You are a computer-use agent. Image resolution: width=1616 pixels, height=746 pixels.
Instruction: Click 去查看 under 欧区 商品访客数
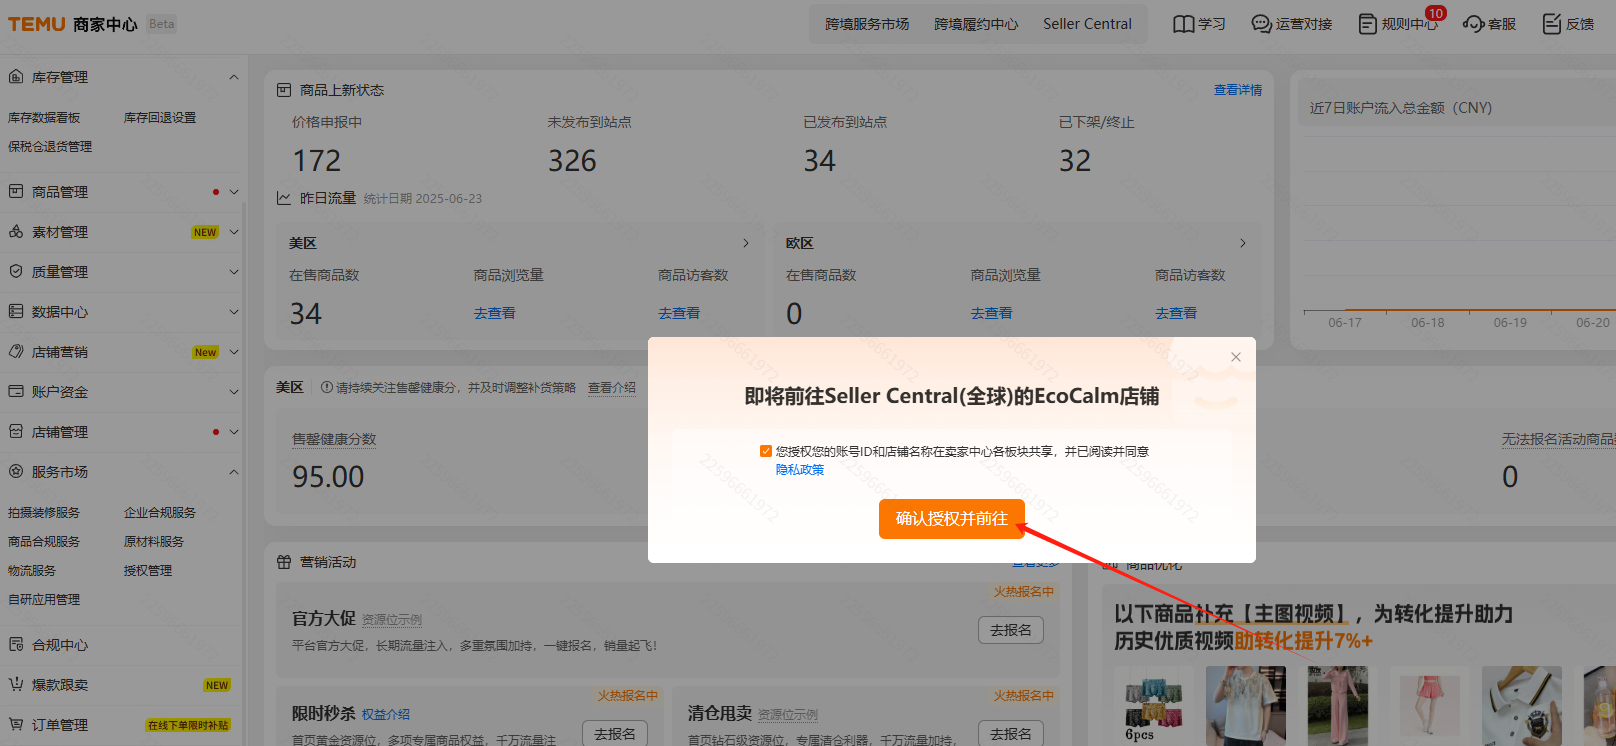coord(1176,313)
